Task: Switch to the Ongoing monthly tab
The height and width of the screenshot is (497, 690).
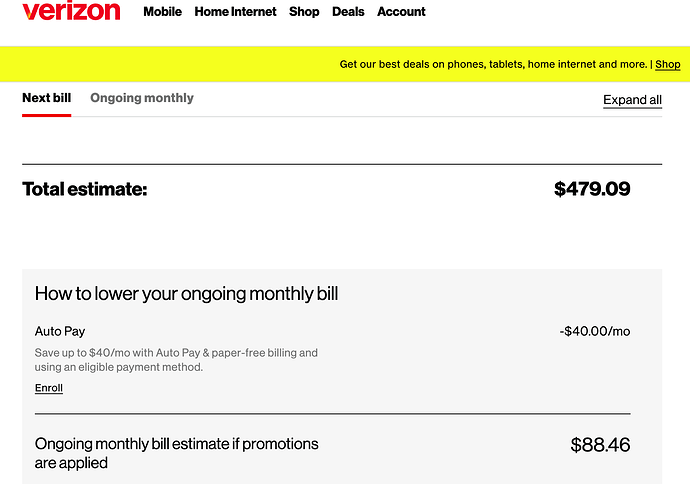Action: (142, 98)
